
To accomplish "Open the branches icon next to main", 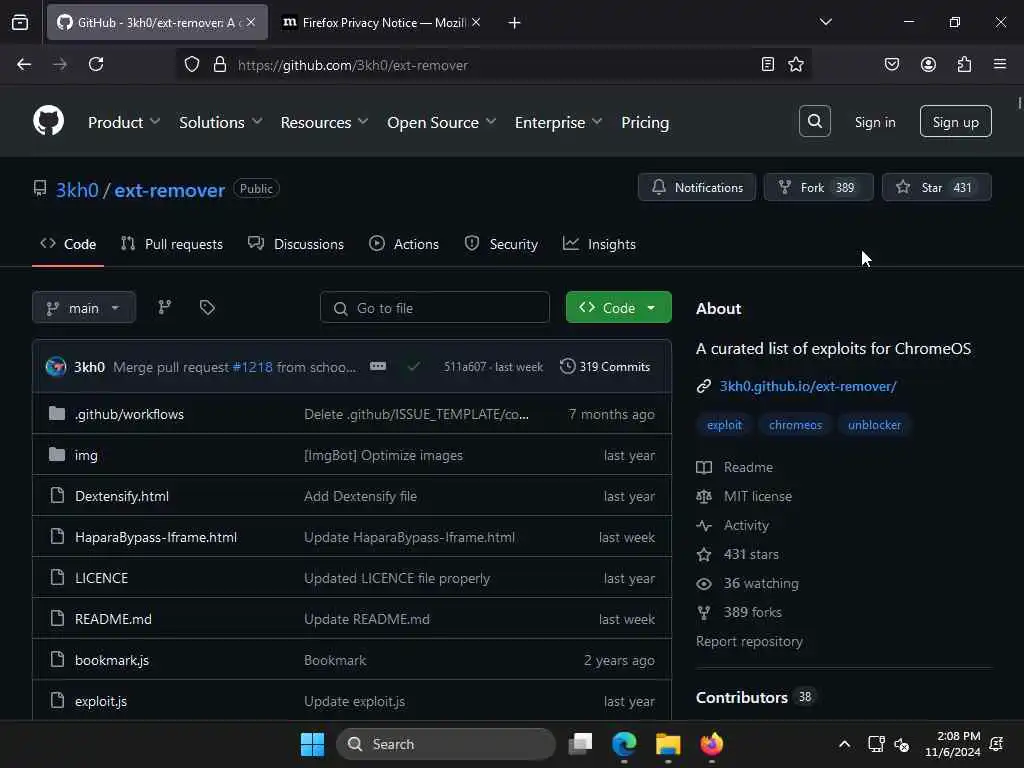I will [165, 307].
